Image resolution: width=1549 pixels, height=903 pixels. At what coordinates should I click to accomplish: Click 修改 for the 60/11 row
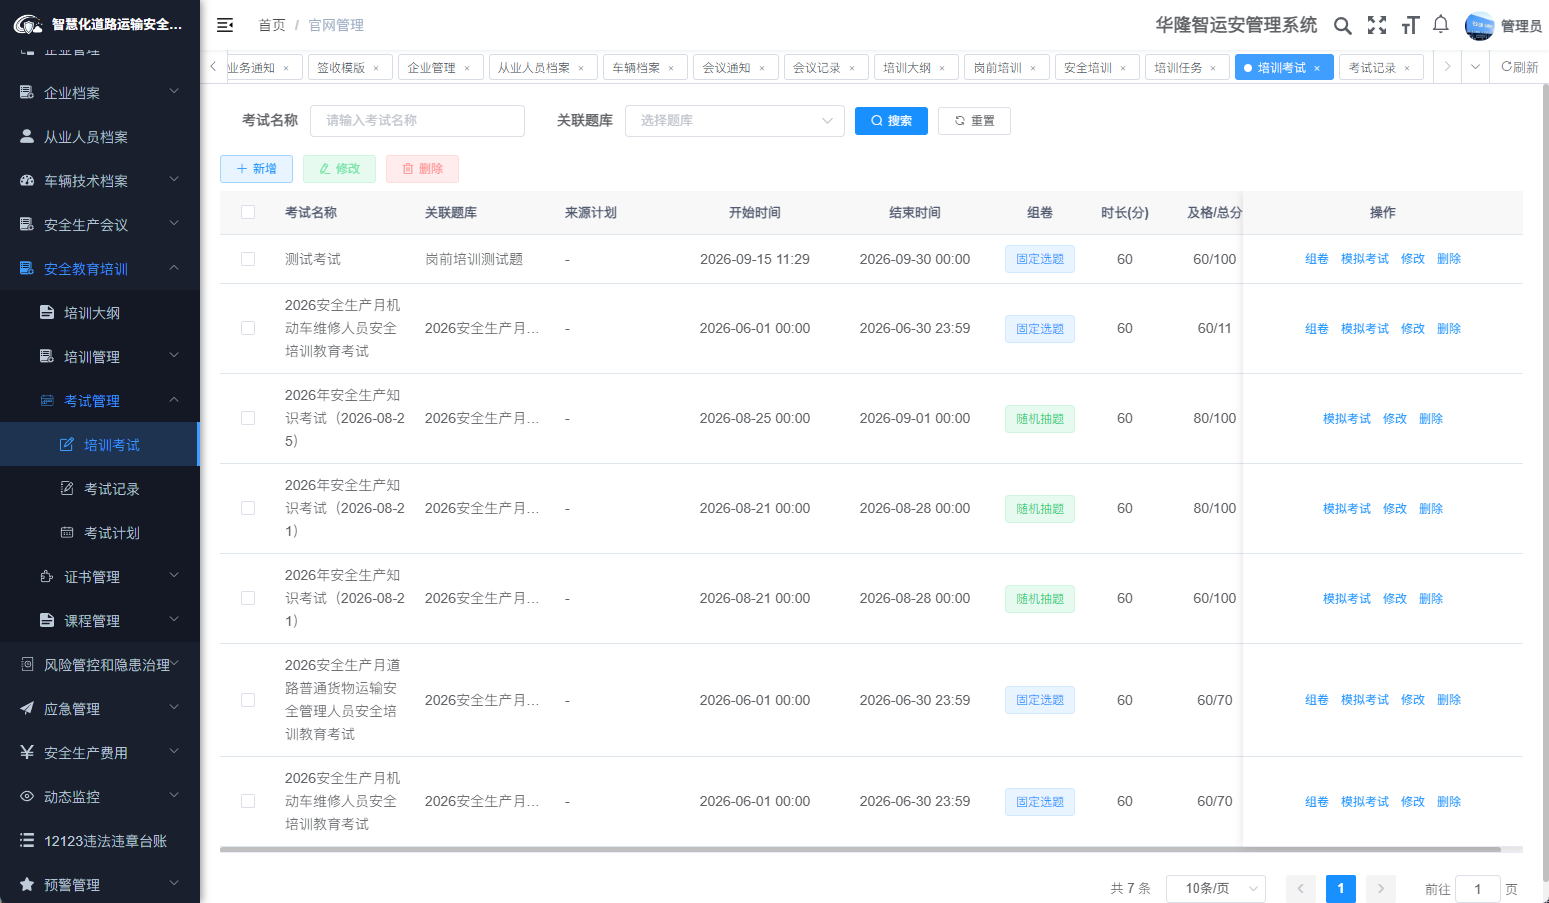(1412, 329)
